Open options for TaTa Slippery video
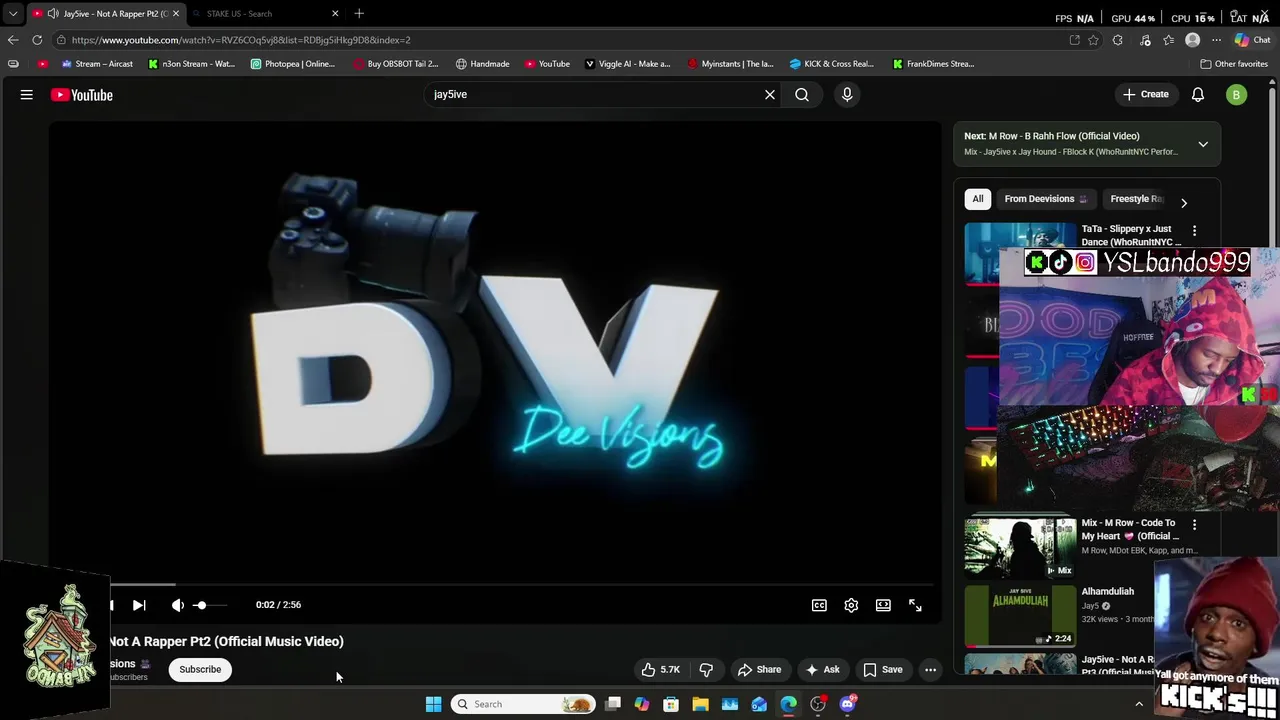The width and height of the screenshot is (1280, 720). (1194, 230)
